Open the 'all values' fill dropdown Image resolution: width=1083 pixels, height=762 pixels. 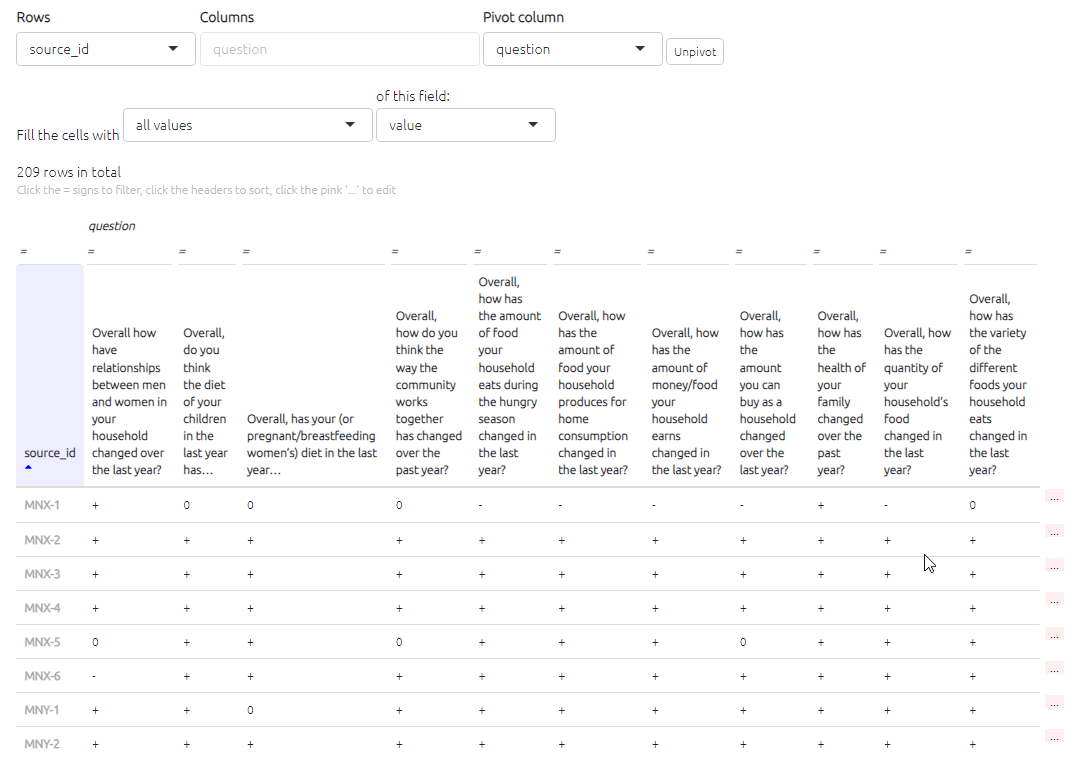(x=245, y=125)
